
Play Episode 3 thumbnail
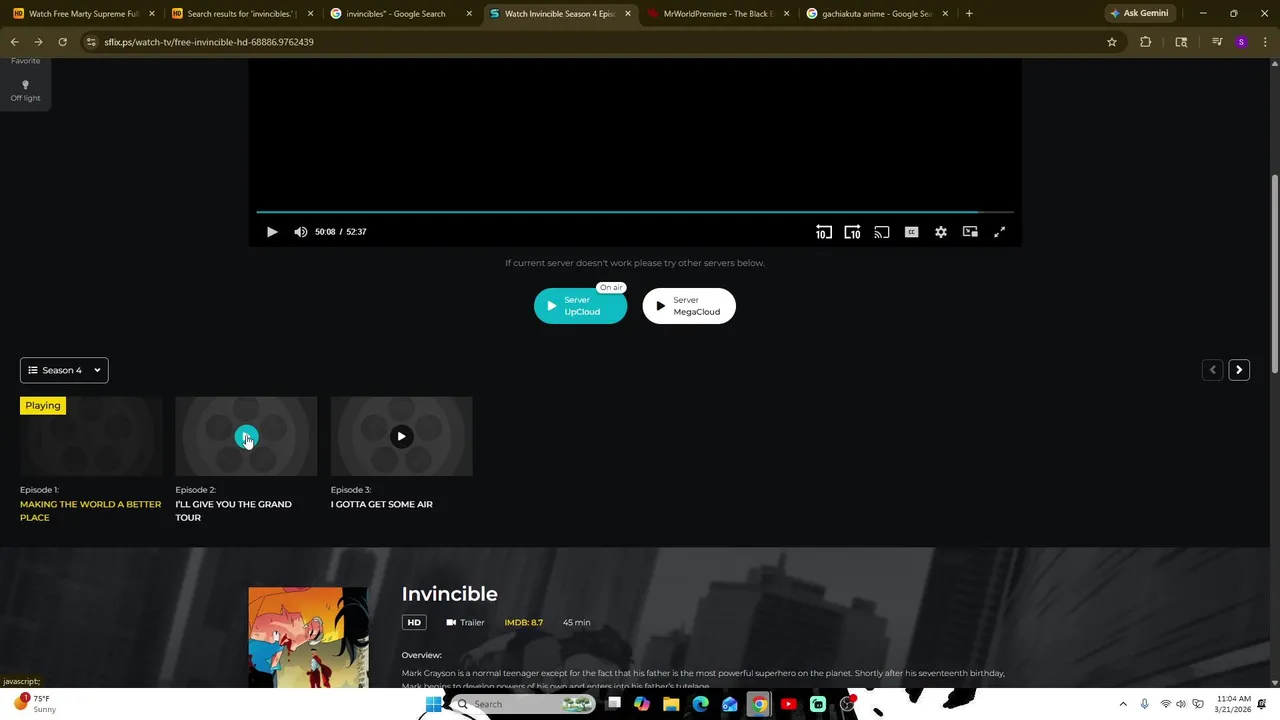[x=401, y=436]
